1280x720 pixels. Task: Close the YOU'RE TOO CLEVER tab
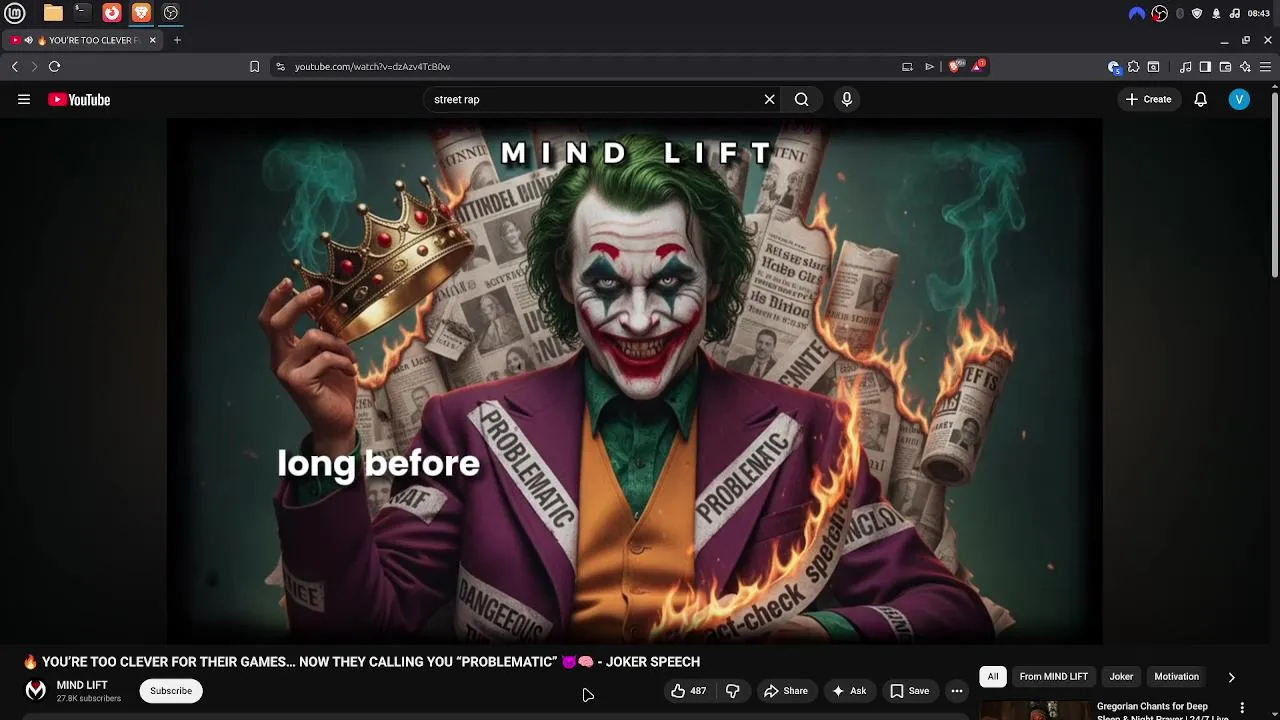(x=152, y=40)
